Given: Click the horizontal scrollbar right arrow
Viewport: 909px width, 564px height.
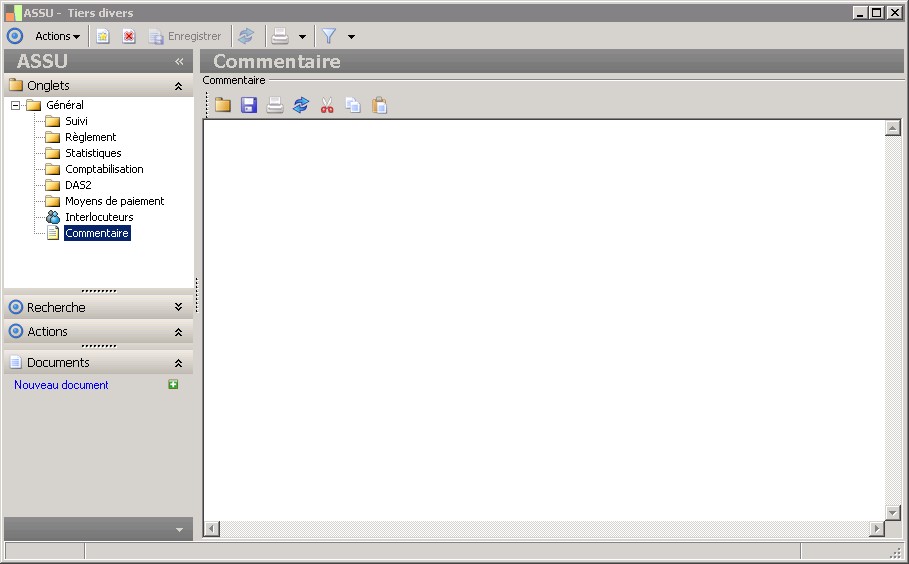Looking at the screenshot, I should [x=877, y=529].
